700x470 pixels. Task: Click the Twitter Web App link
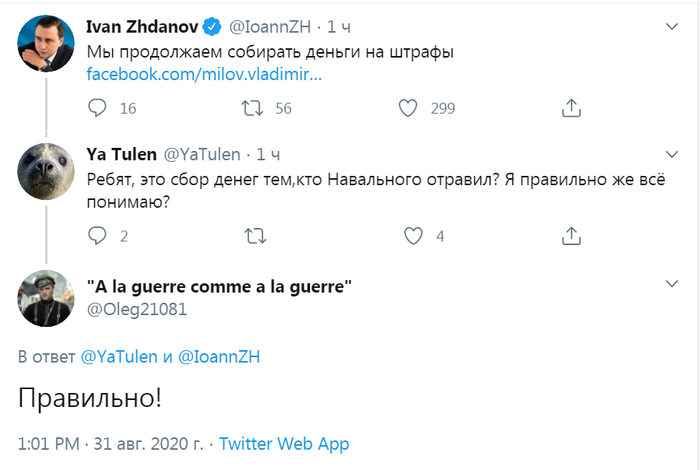[x=284, y=443]
